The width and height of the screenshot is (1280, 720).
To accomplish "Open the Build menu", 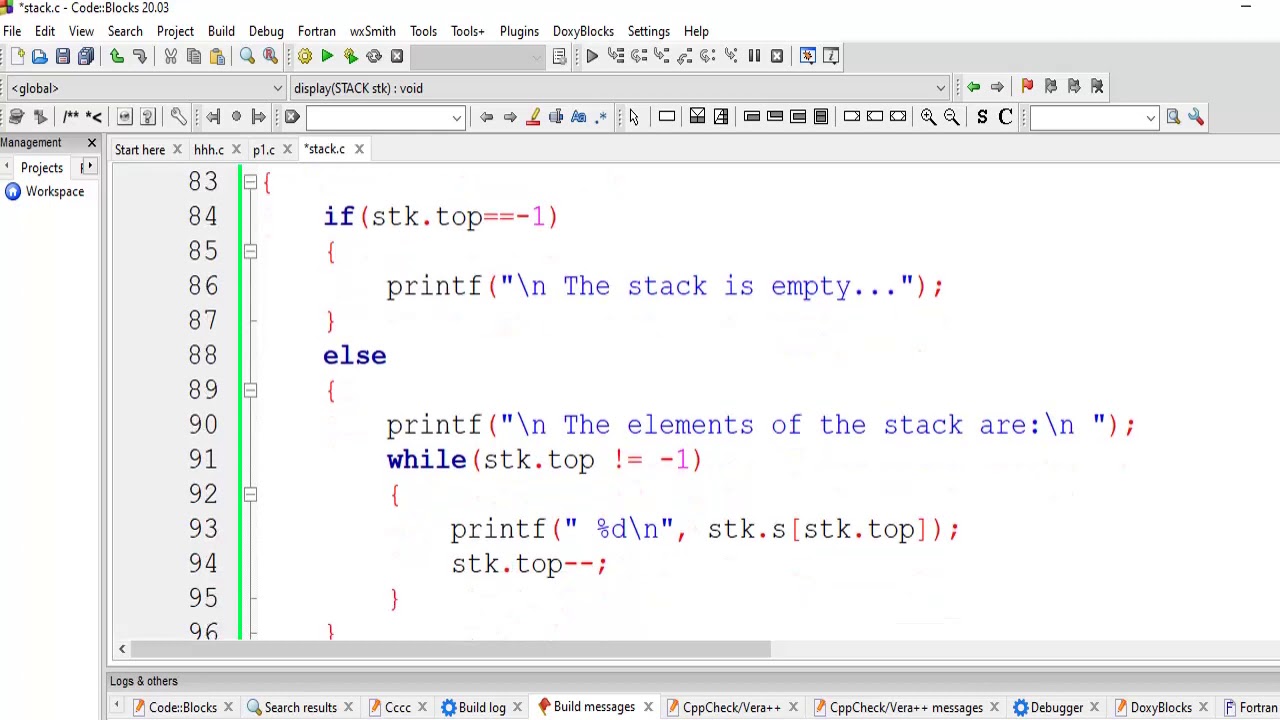I will click(221, 31).
